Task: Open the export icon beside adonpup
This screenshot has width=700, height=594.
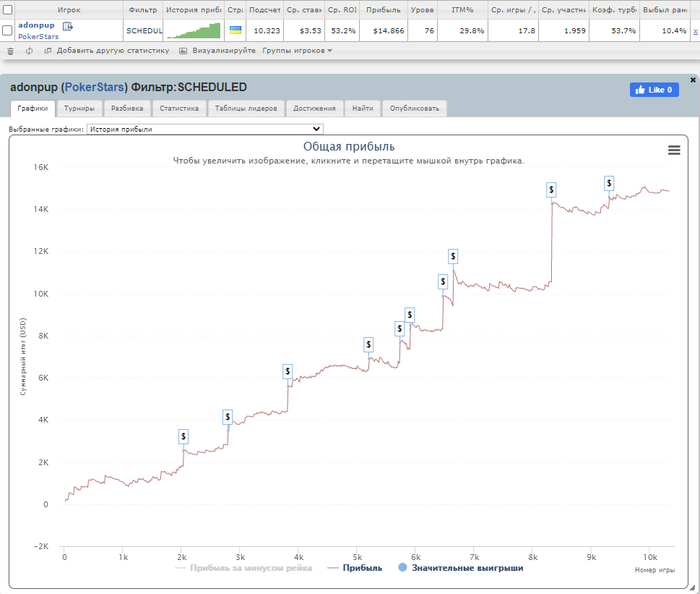Action: coord(67,26)
